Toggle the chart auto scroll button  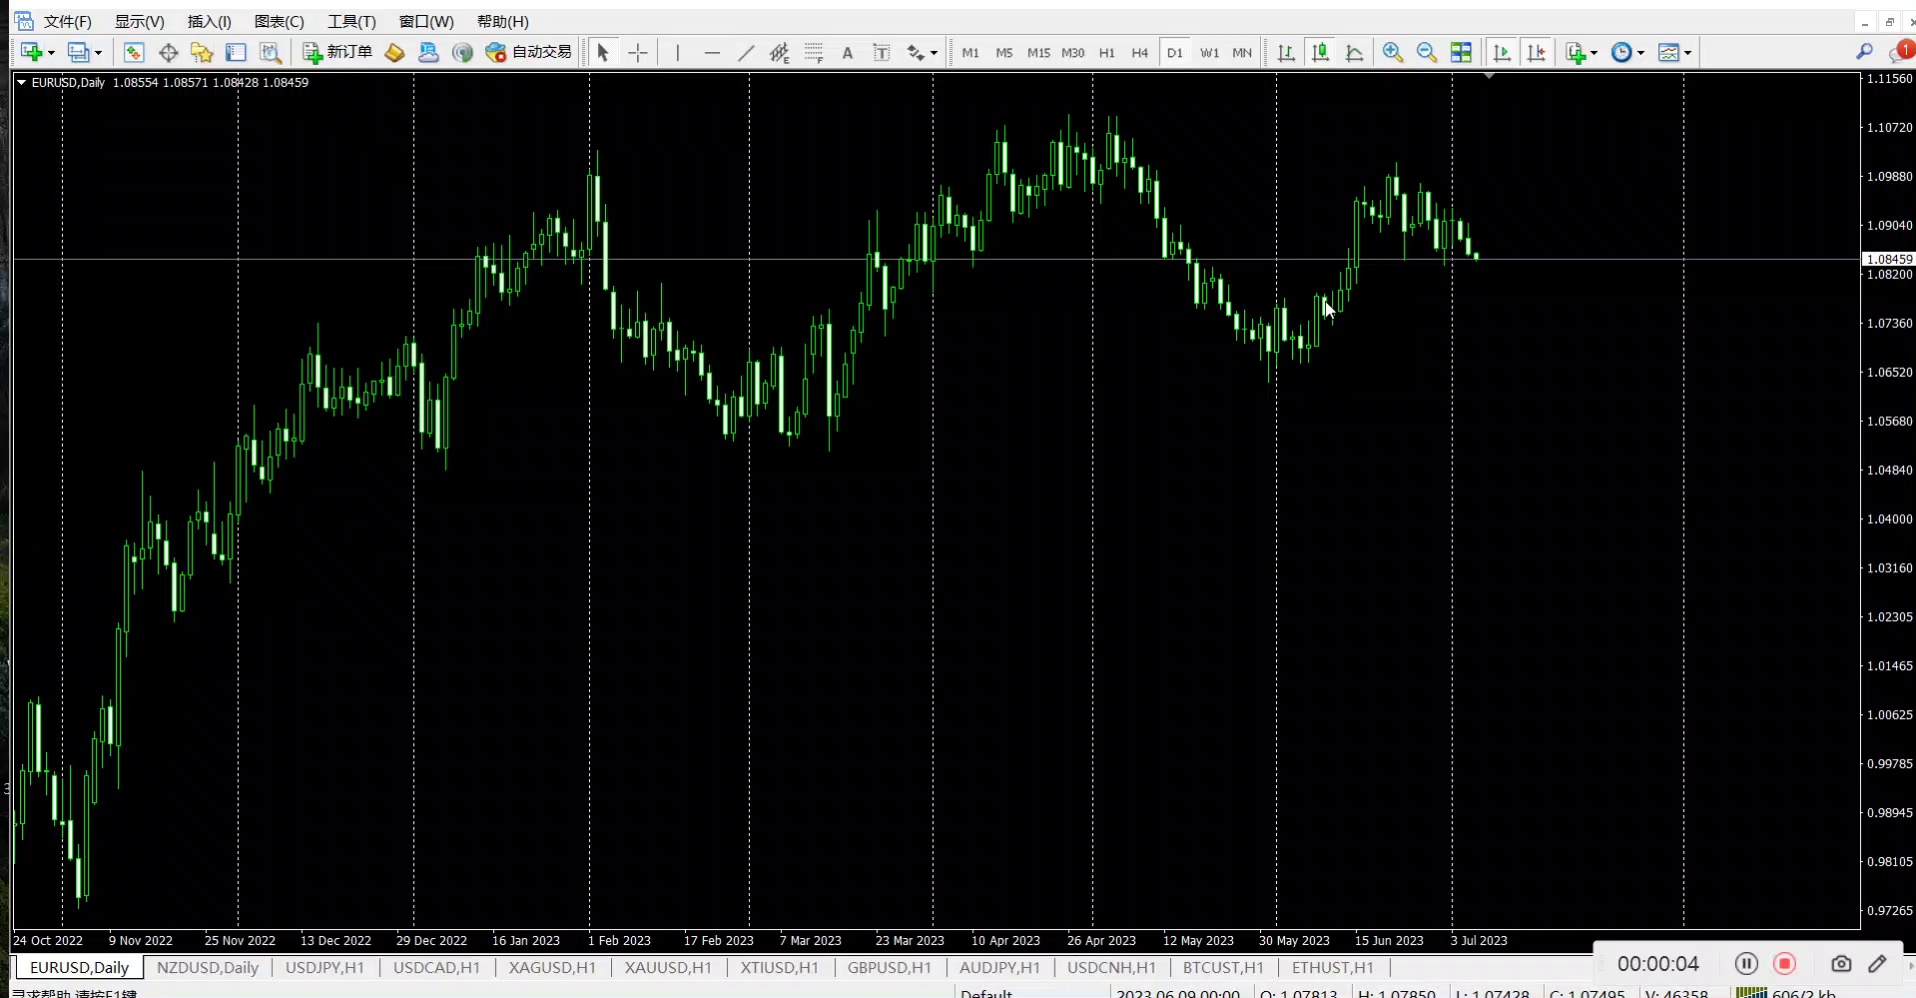point(1501,52)
